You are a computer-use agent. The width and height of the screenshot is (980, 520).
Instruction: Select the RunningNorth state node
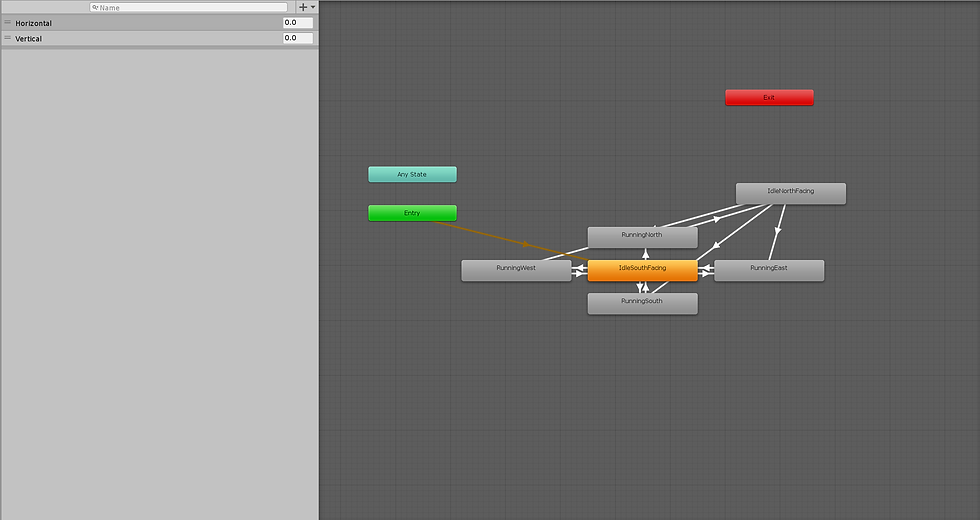pos(642,238)
